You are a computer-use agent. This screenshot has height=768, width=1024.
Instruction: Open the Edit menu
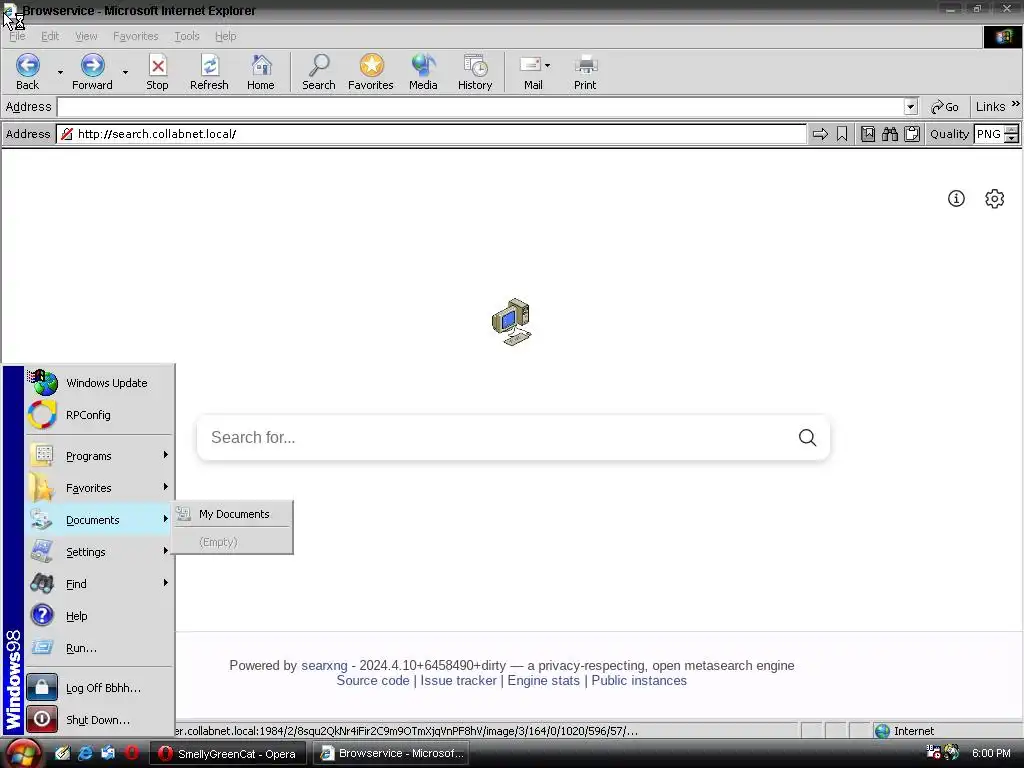click(x=50, y=36)
